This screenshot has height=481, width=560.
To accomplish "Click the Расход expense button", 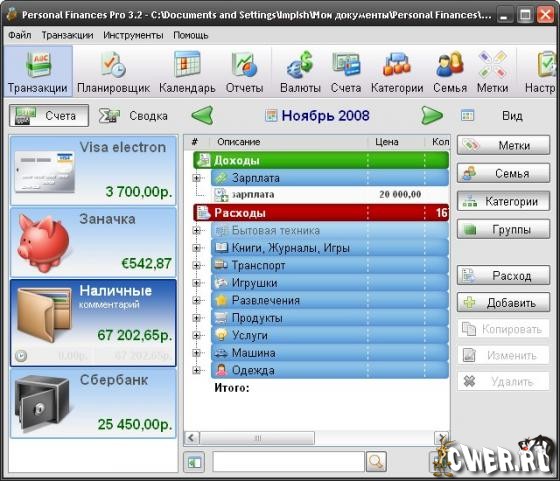I will tap(503, 275).
